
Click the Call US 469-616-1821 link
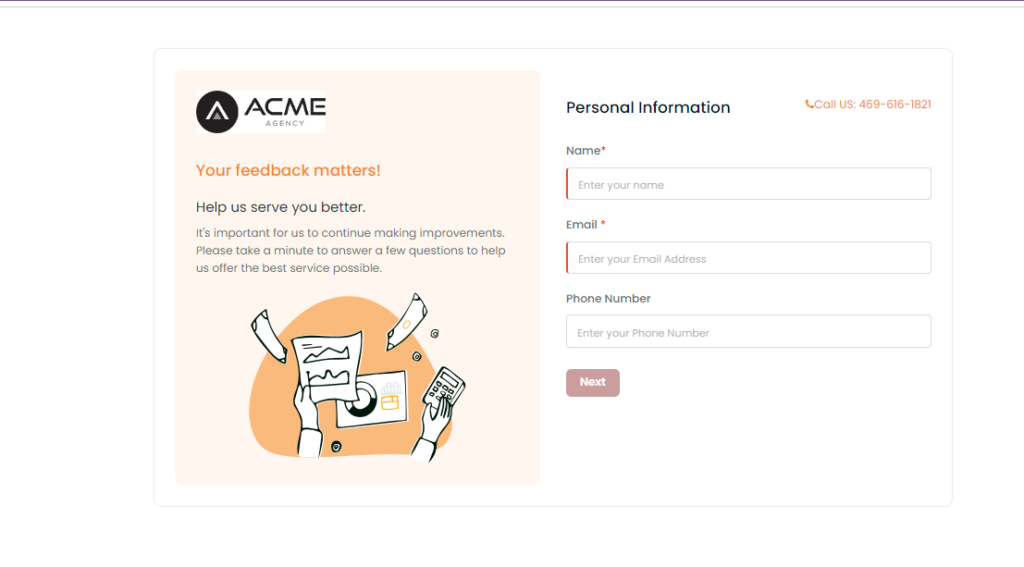click(x=868, y=104)
